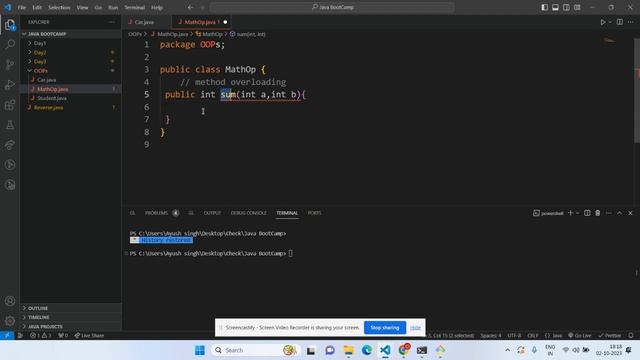Run the Java file with play button
The height and width of the screenshot is (360, 640).
[603, 22]
